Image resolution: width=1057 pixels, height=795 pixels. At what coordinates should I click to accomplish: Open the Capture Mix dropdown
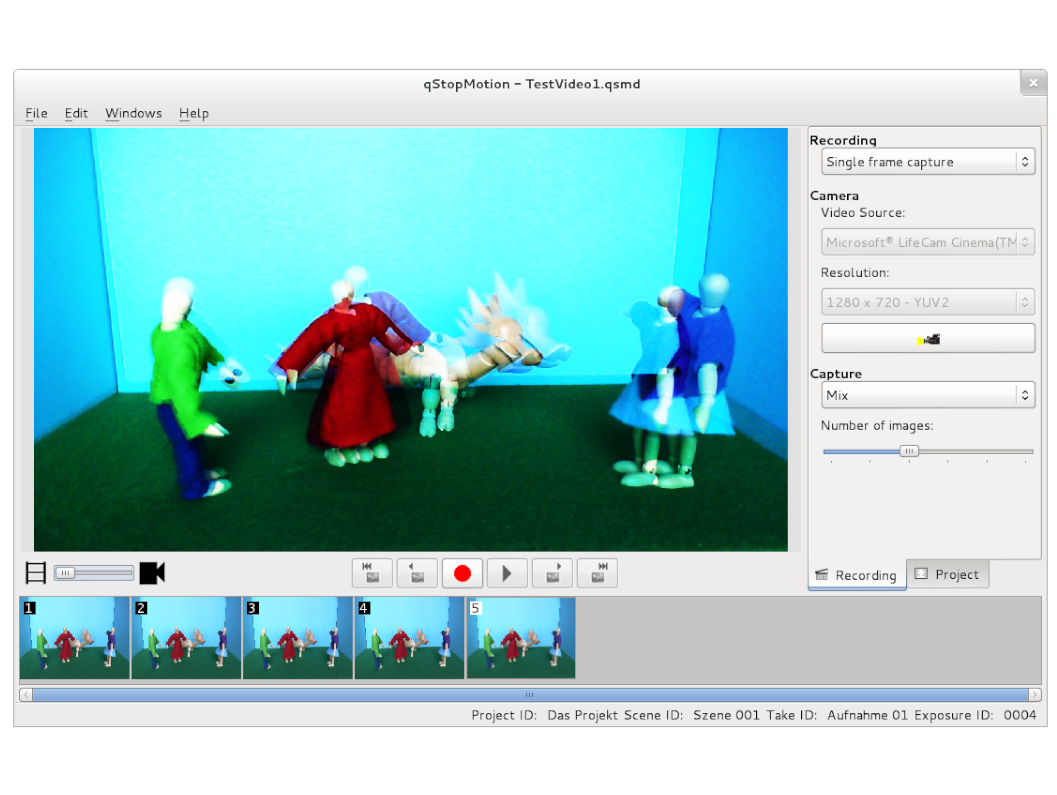point(927,394)
